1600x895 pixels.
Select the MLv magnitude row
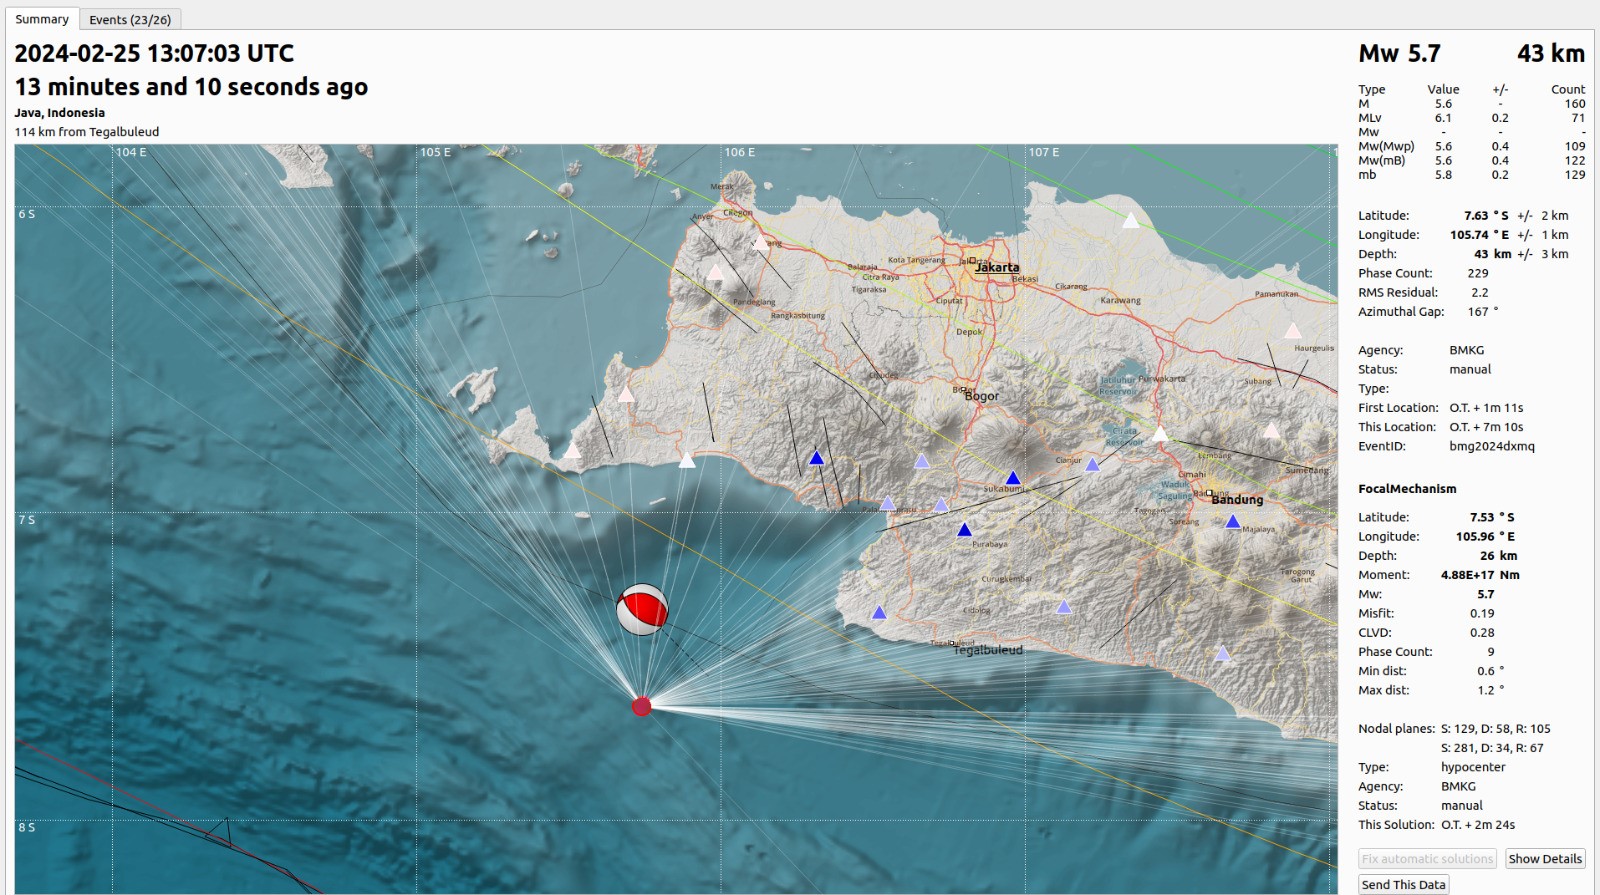pyautogui.click(x=1471, y=118)
